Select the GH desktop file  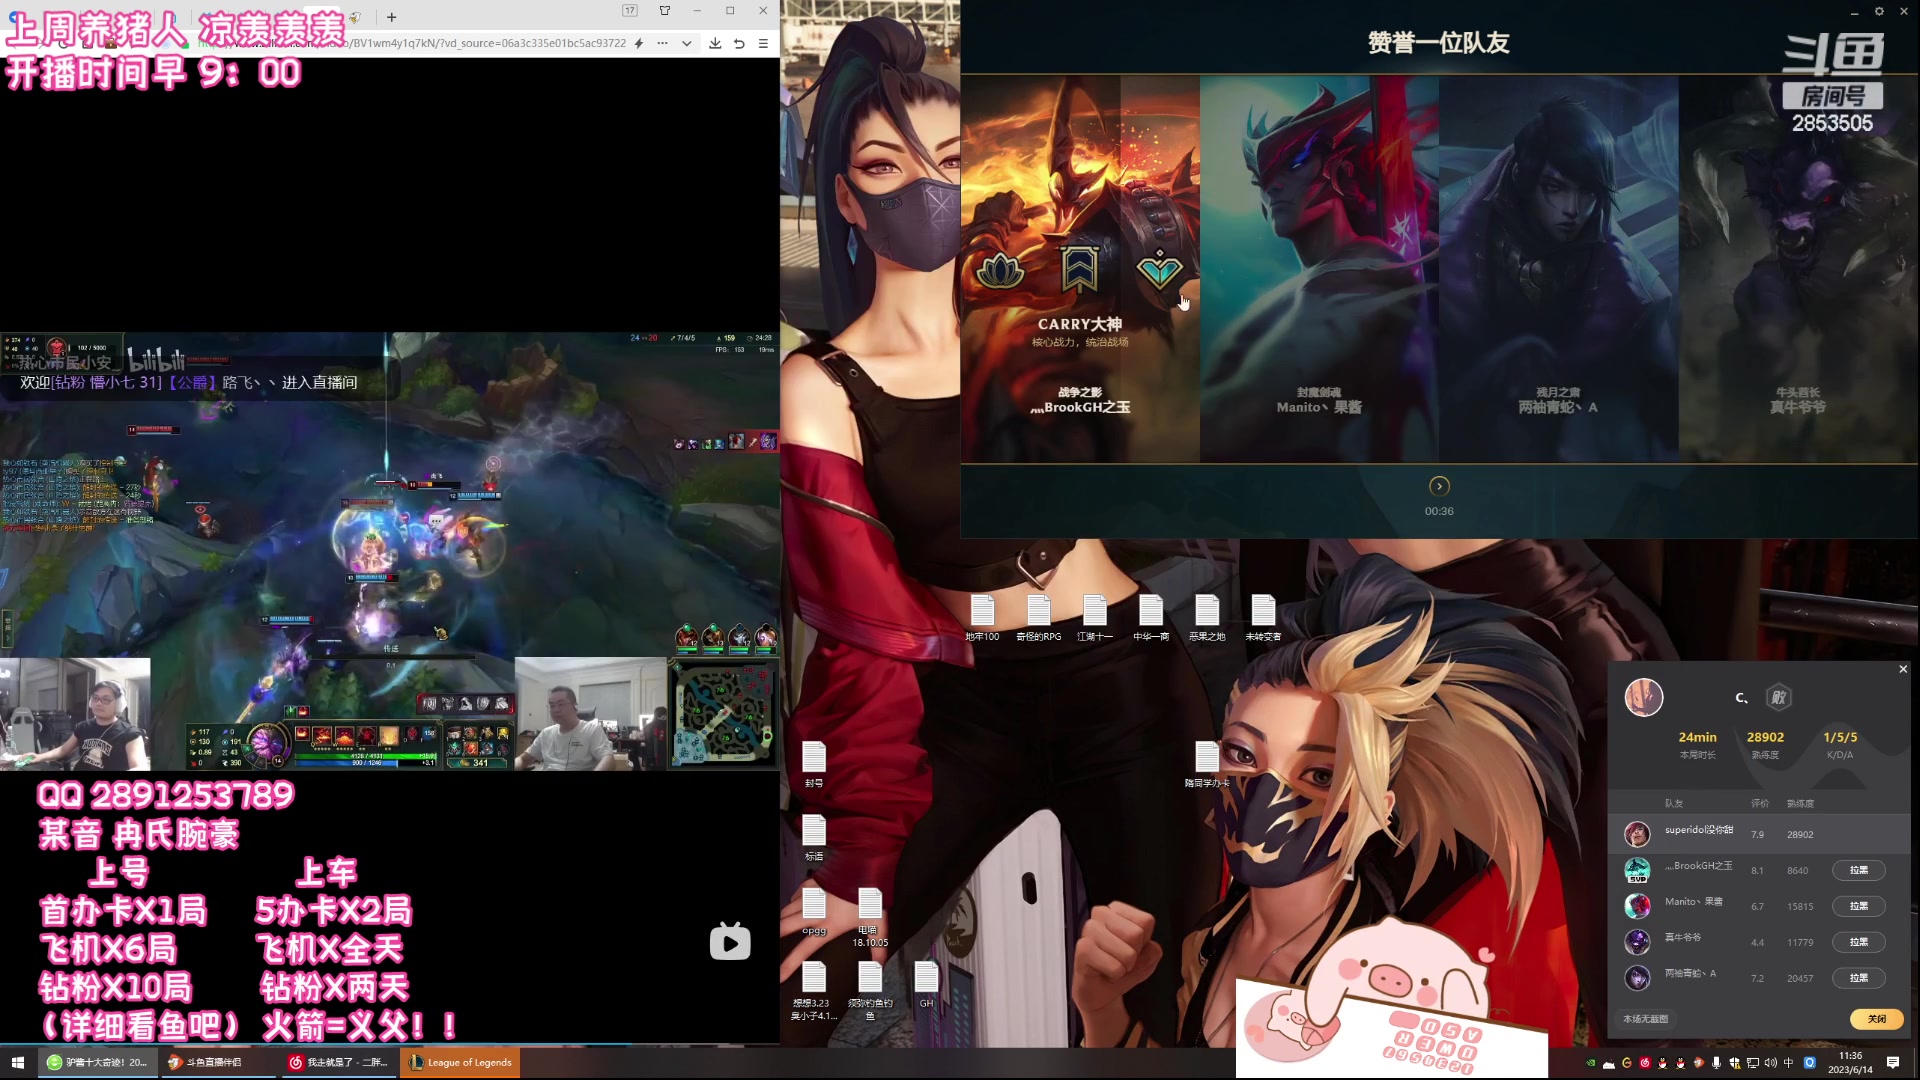tap(926, 985)
